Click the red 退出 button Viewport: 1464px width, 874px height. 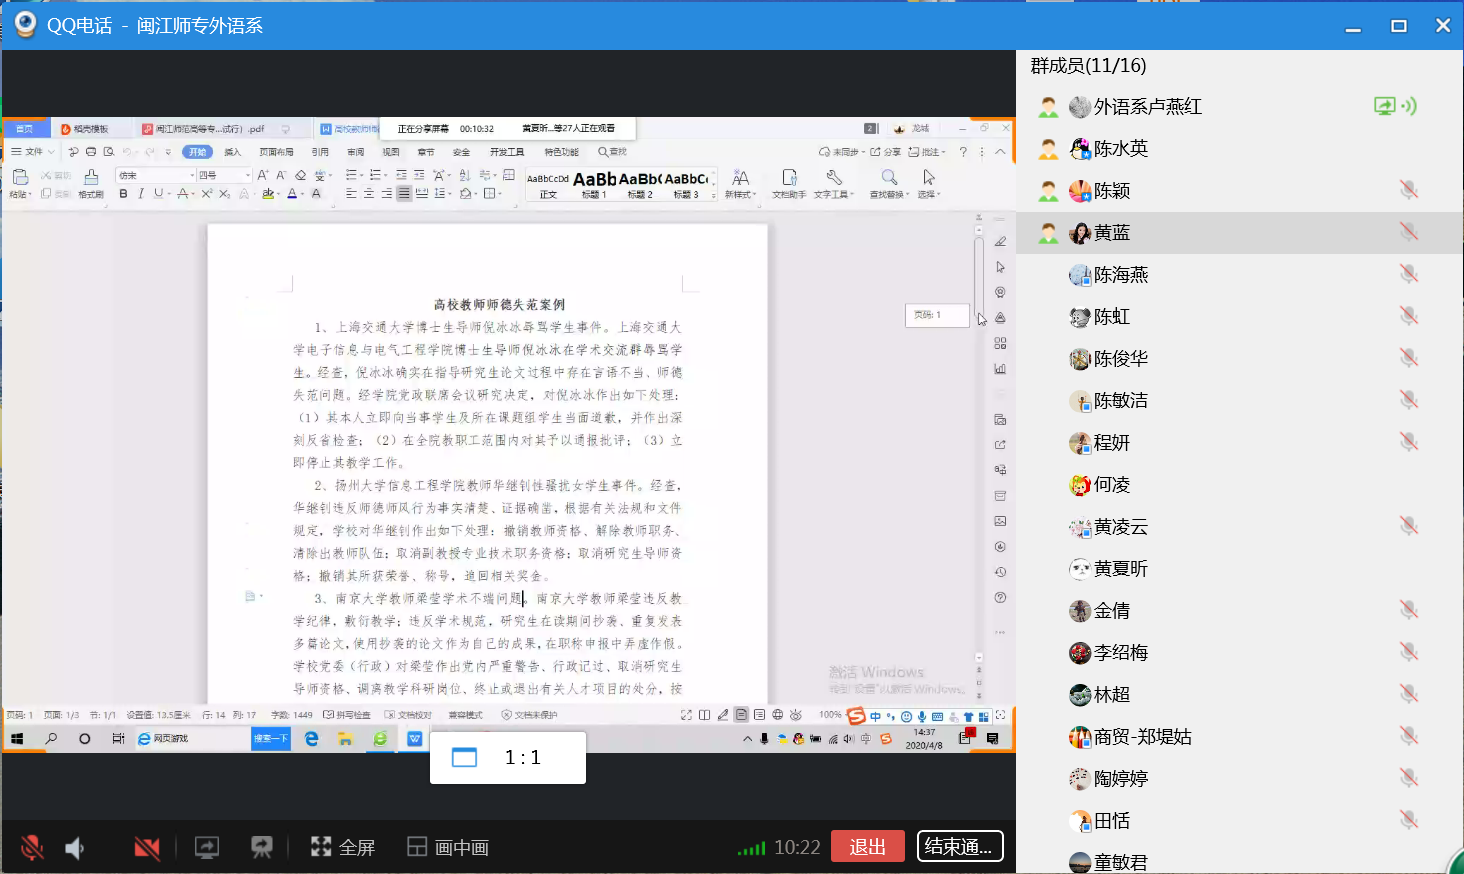(868, 847)
